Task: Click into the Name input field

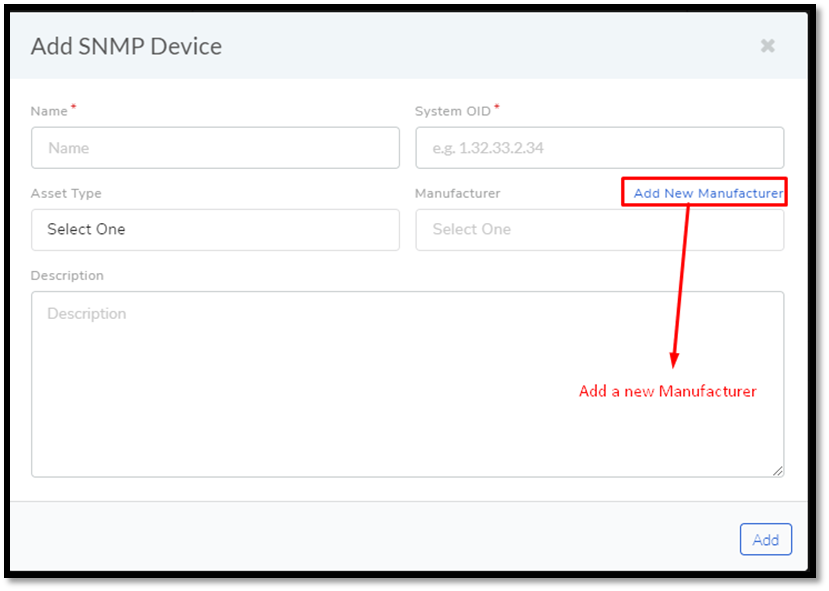Action: point(215,147)
